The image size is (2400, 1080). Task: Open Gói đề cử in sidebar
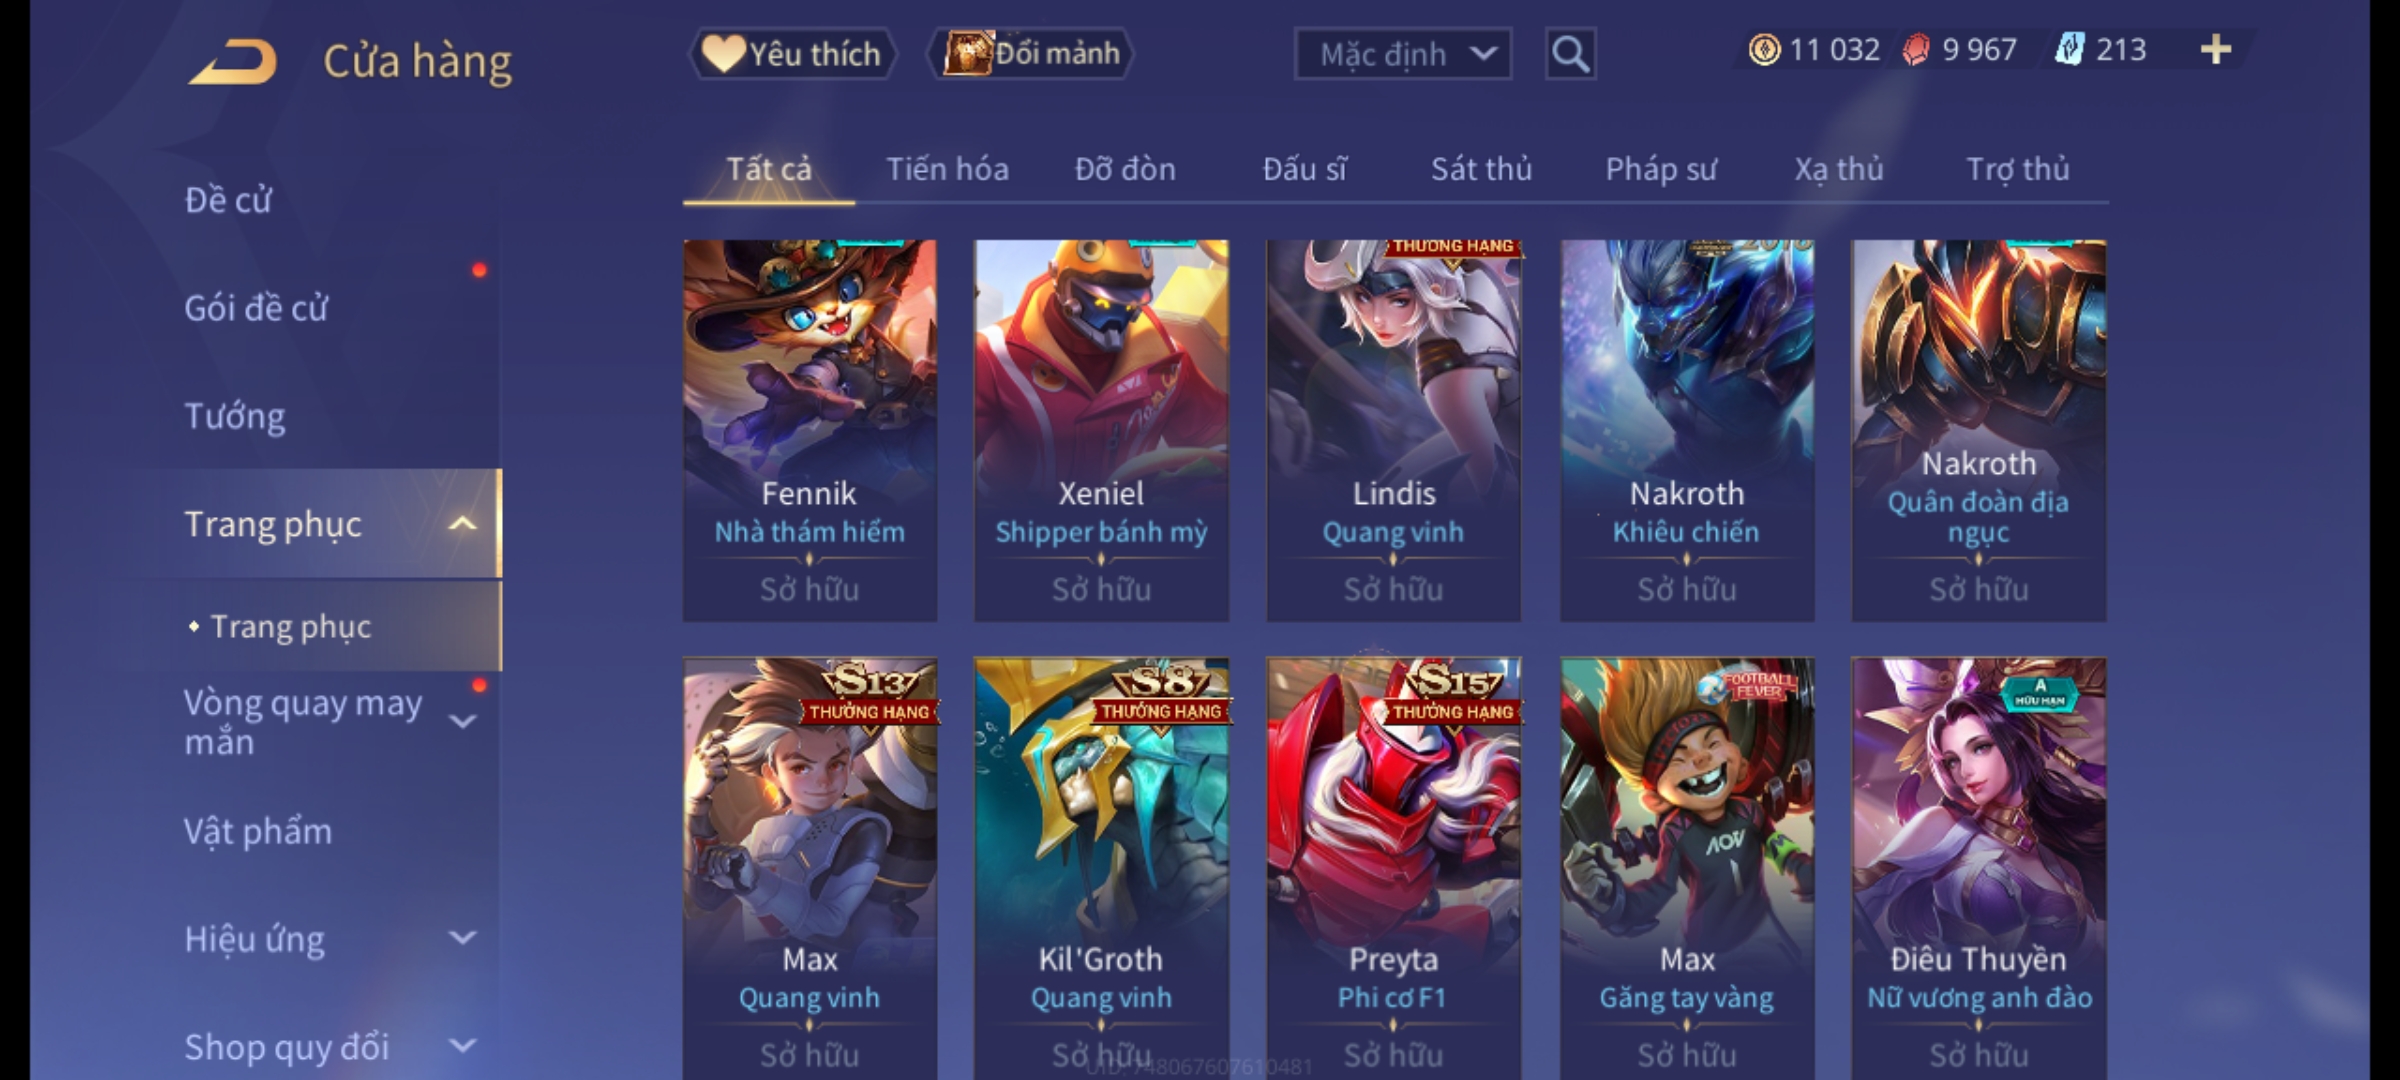pyautogui.click(x=256, y=308)
